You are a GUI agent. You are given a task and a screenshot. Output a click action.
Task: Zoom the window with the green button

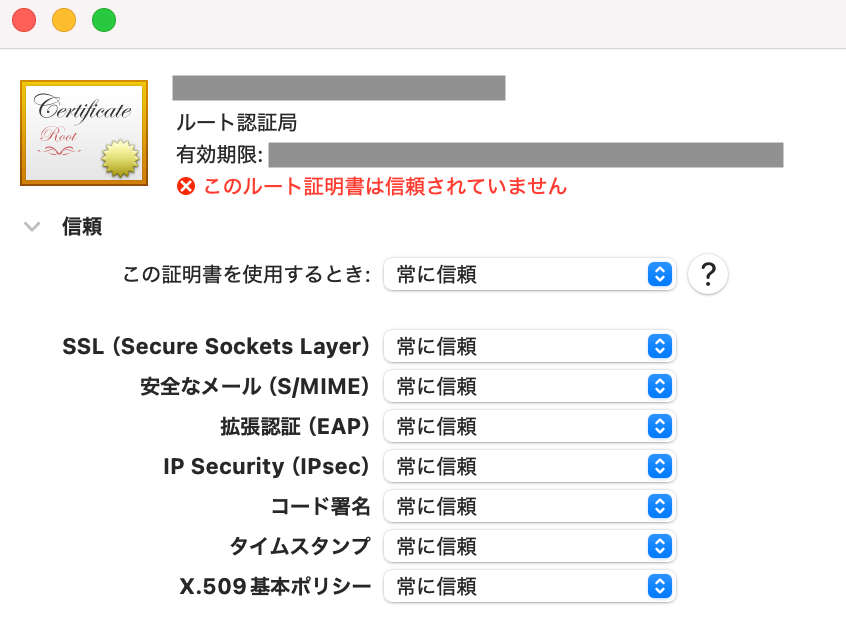[104, 20]
